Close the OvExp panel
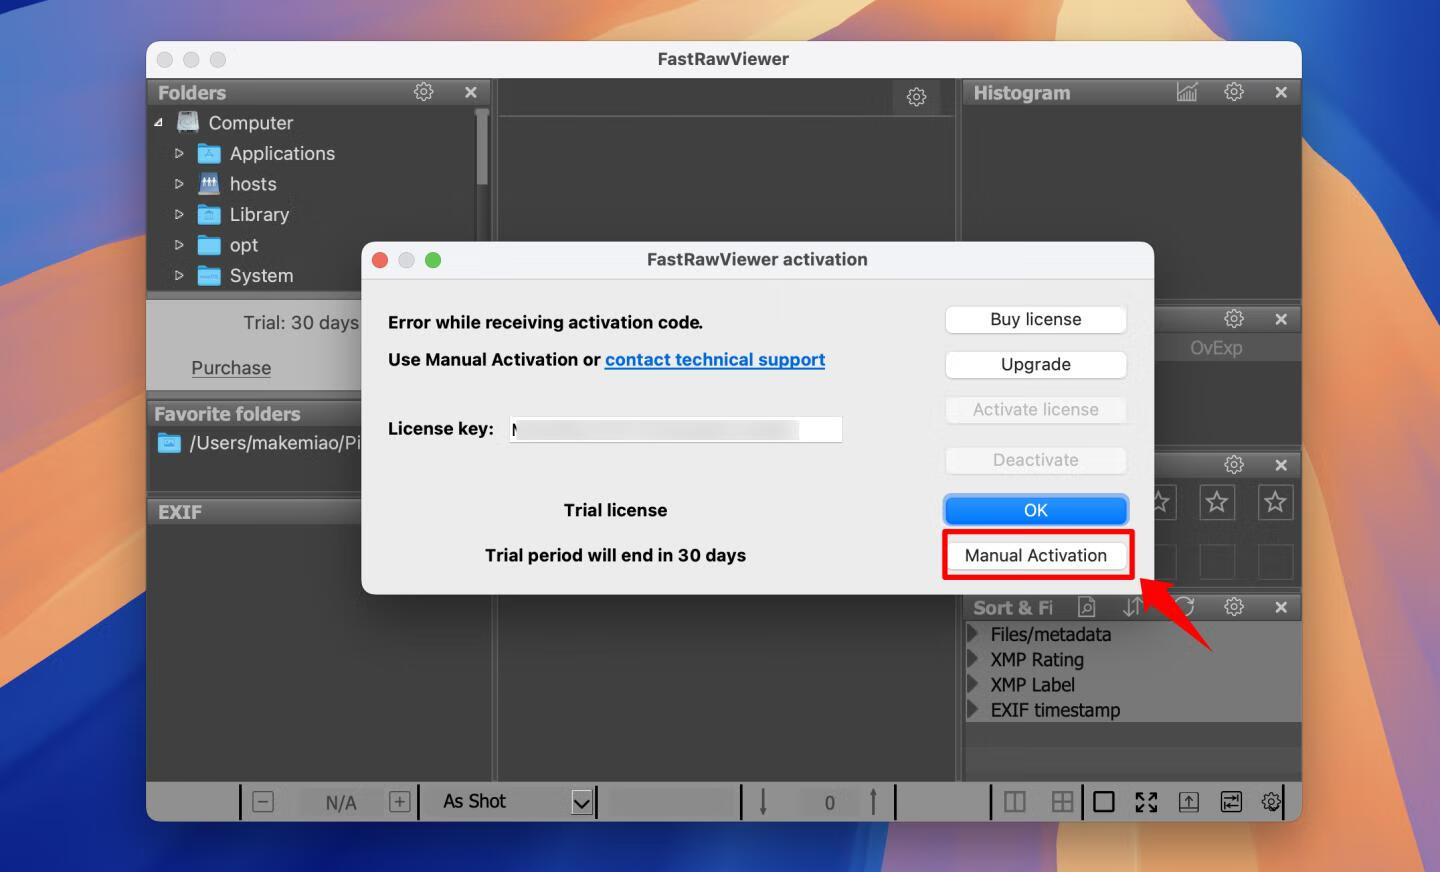Viewport: 1440px width, 872px height. pos(1281,319)
